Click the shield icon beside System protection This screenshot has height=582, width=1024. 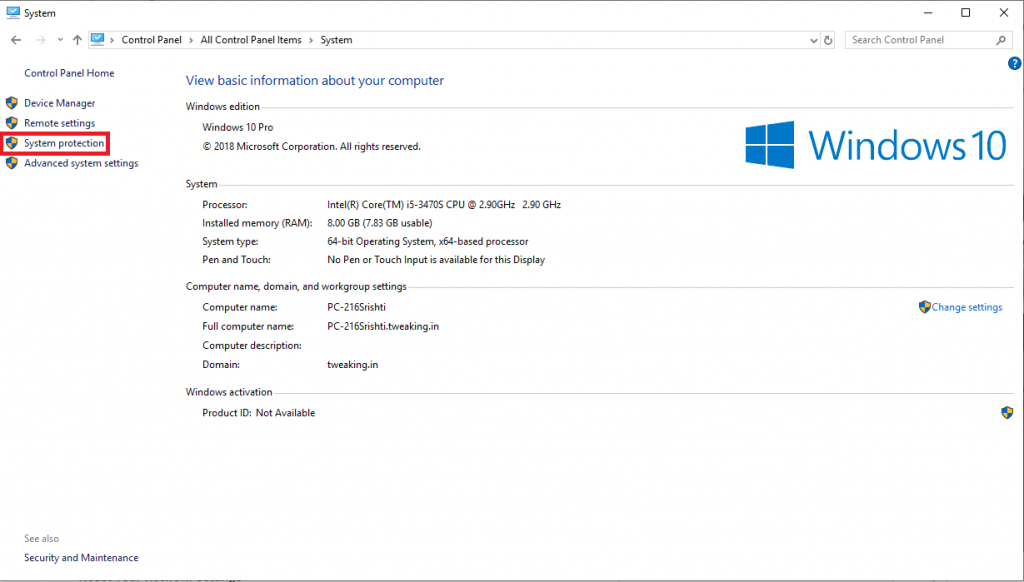pyautogui.click(x=12, y=143)
